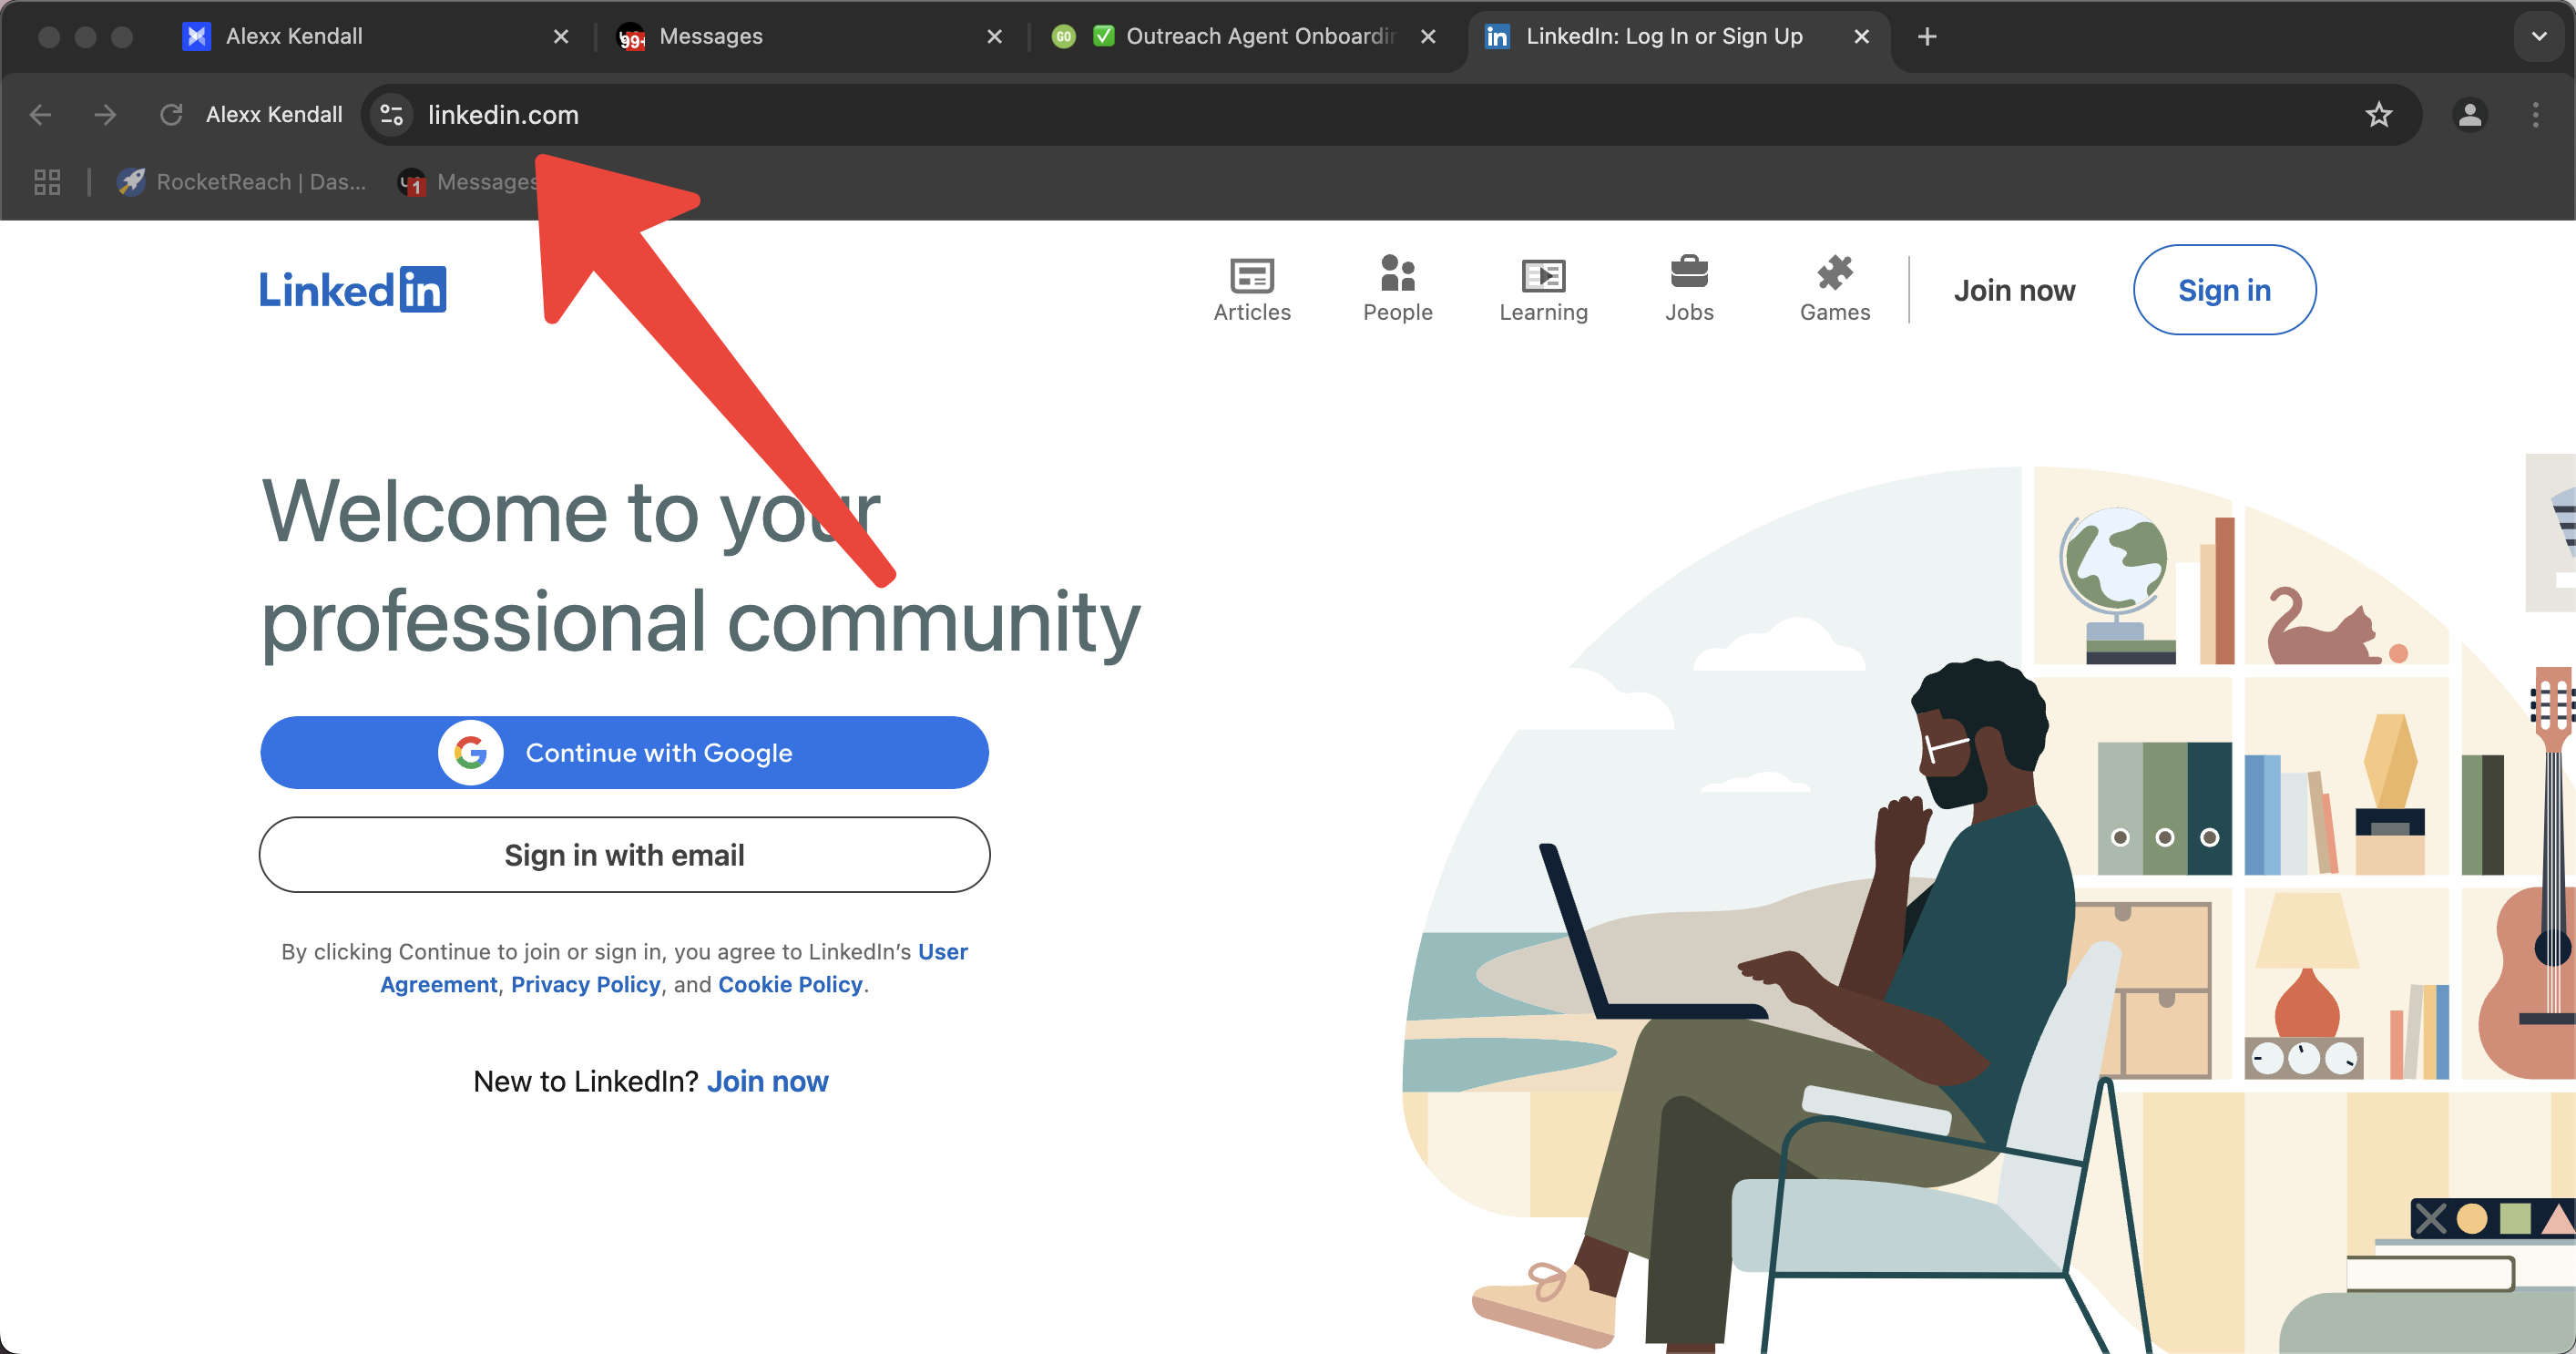
Task: Open the browser profile icon
Action: (x=2470, y=115)
